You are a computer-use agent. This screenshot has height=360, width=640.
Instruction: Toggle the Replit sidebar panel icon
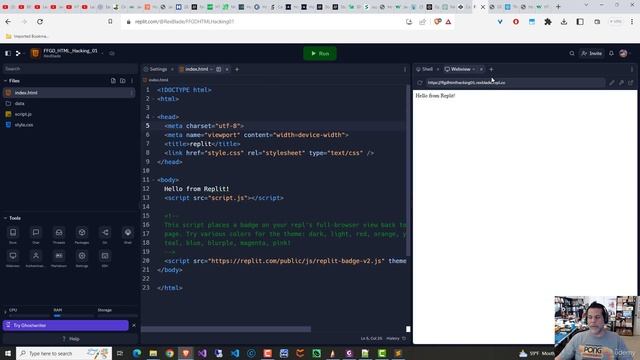point(8,53)
